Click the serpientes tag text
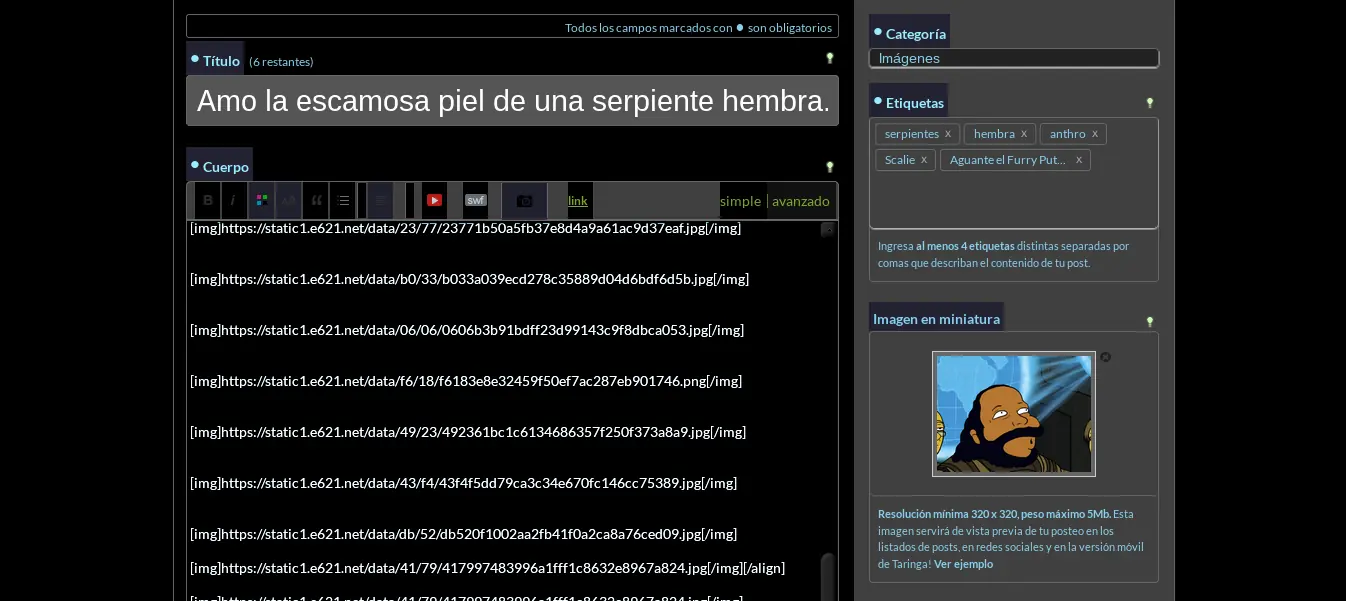This screenshot has width=1346, height=601. (x=912, y=134)
